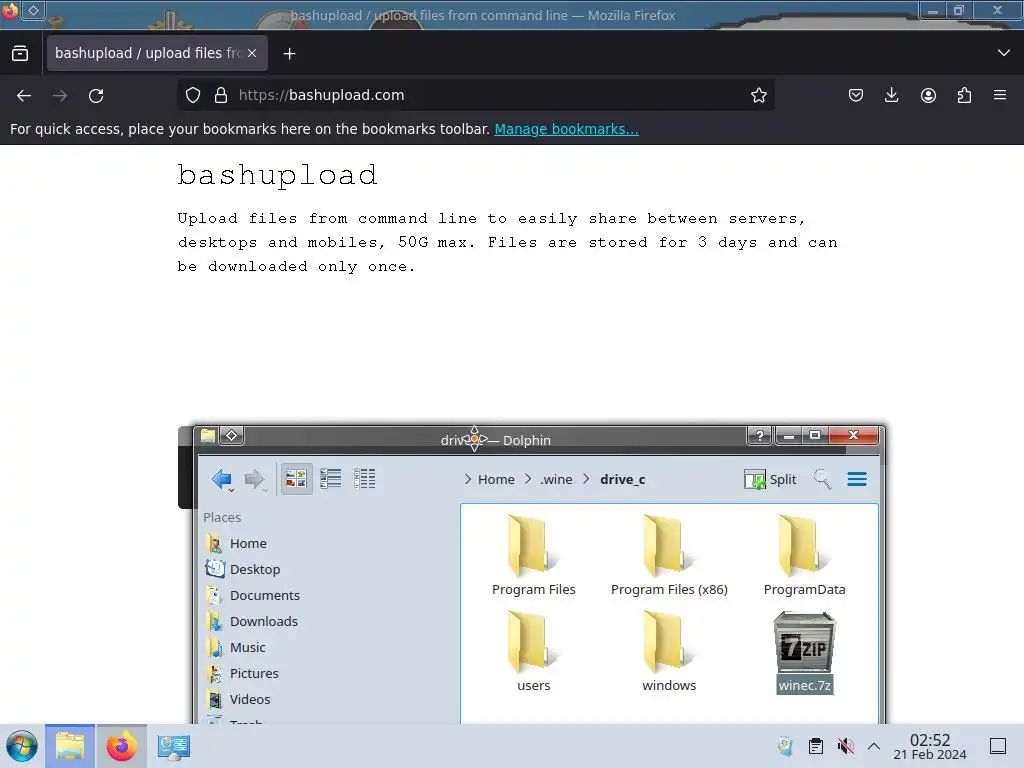This screenshot has height=768, width=1024.
Task: Open the system settings taskbar icon
Action: point(174,746)
